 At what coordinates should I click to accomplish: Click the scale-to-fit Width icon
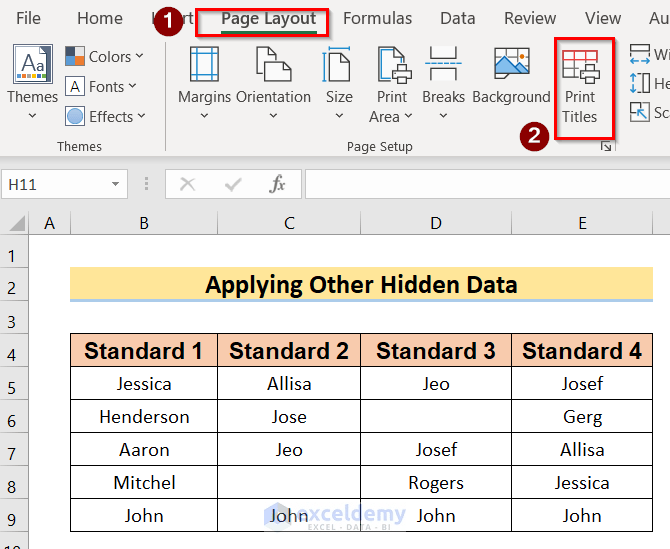click(640, 54)
